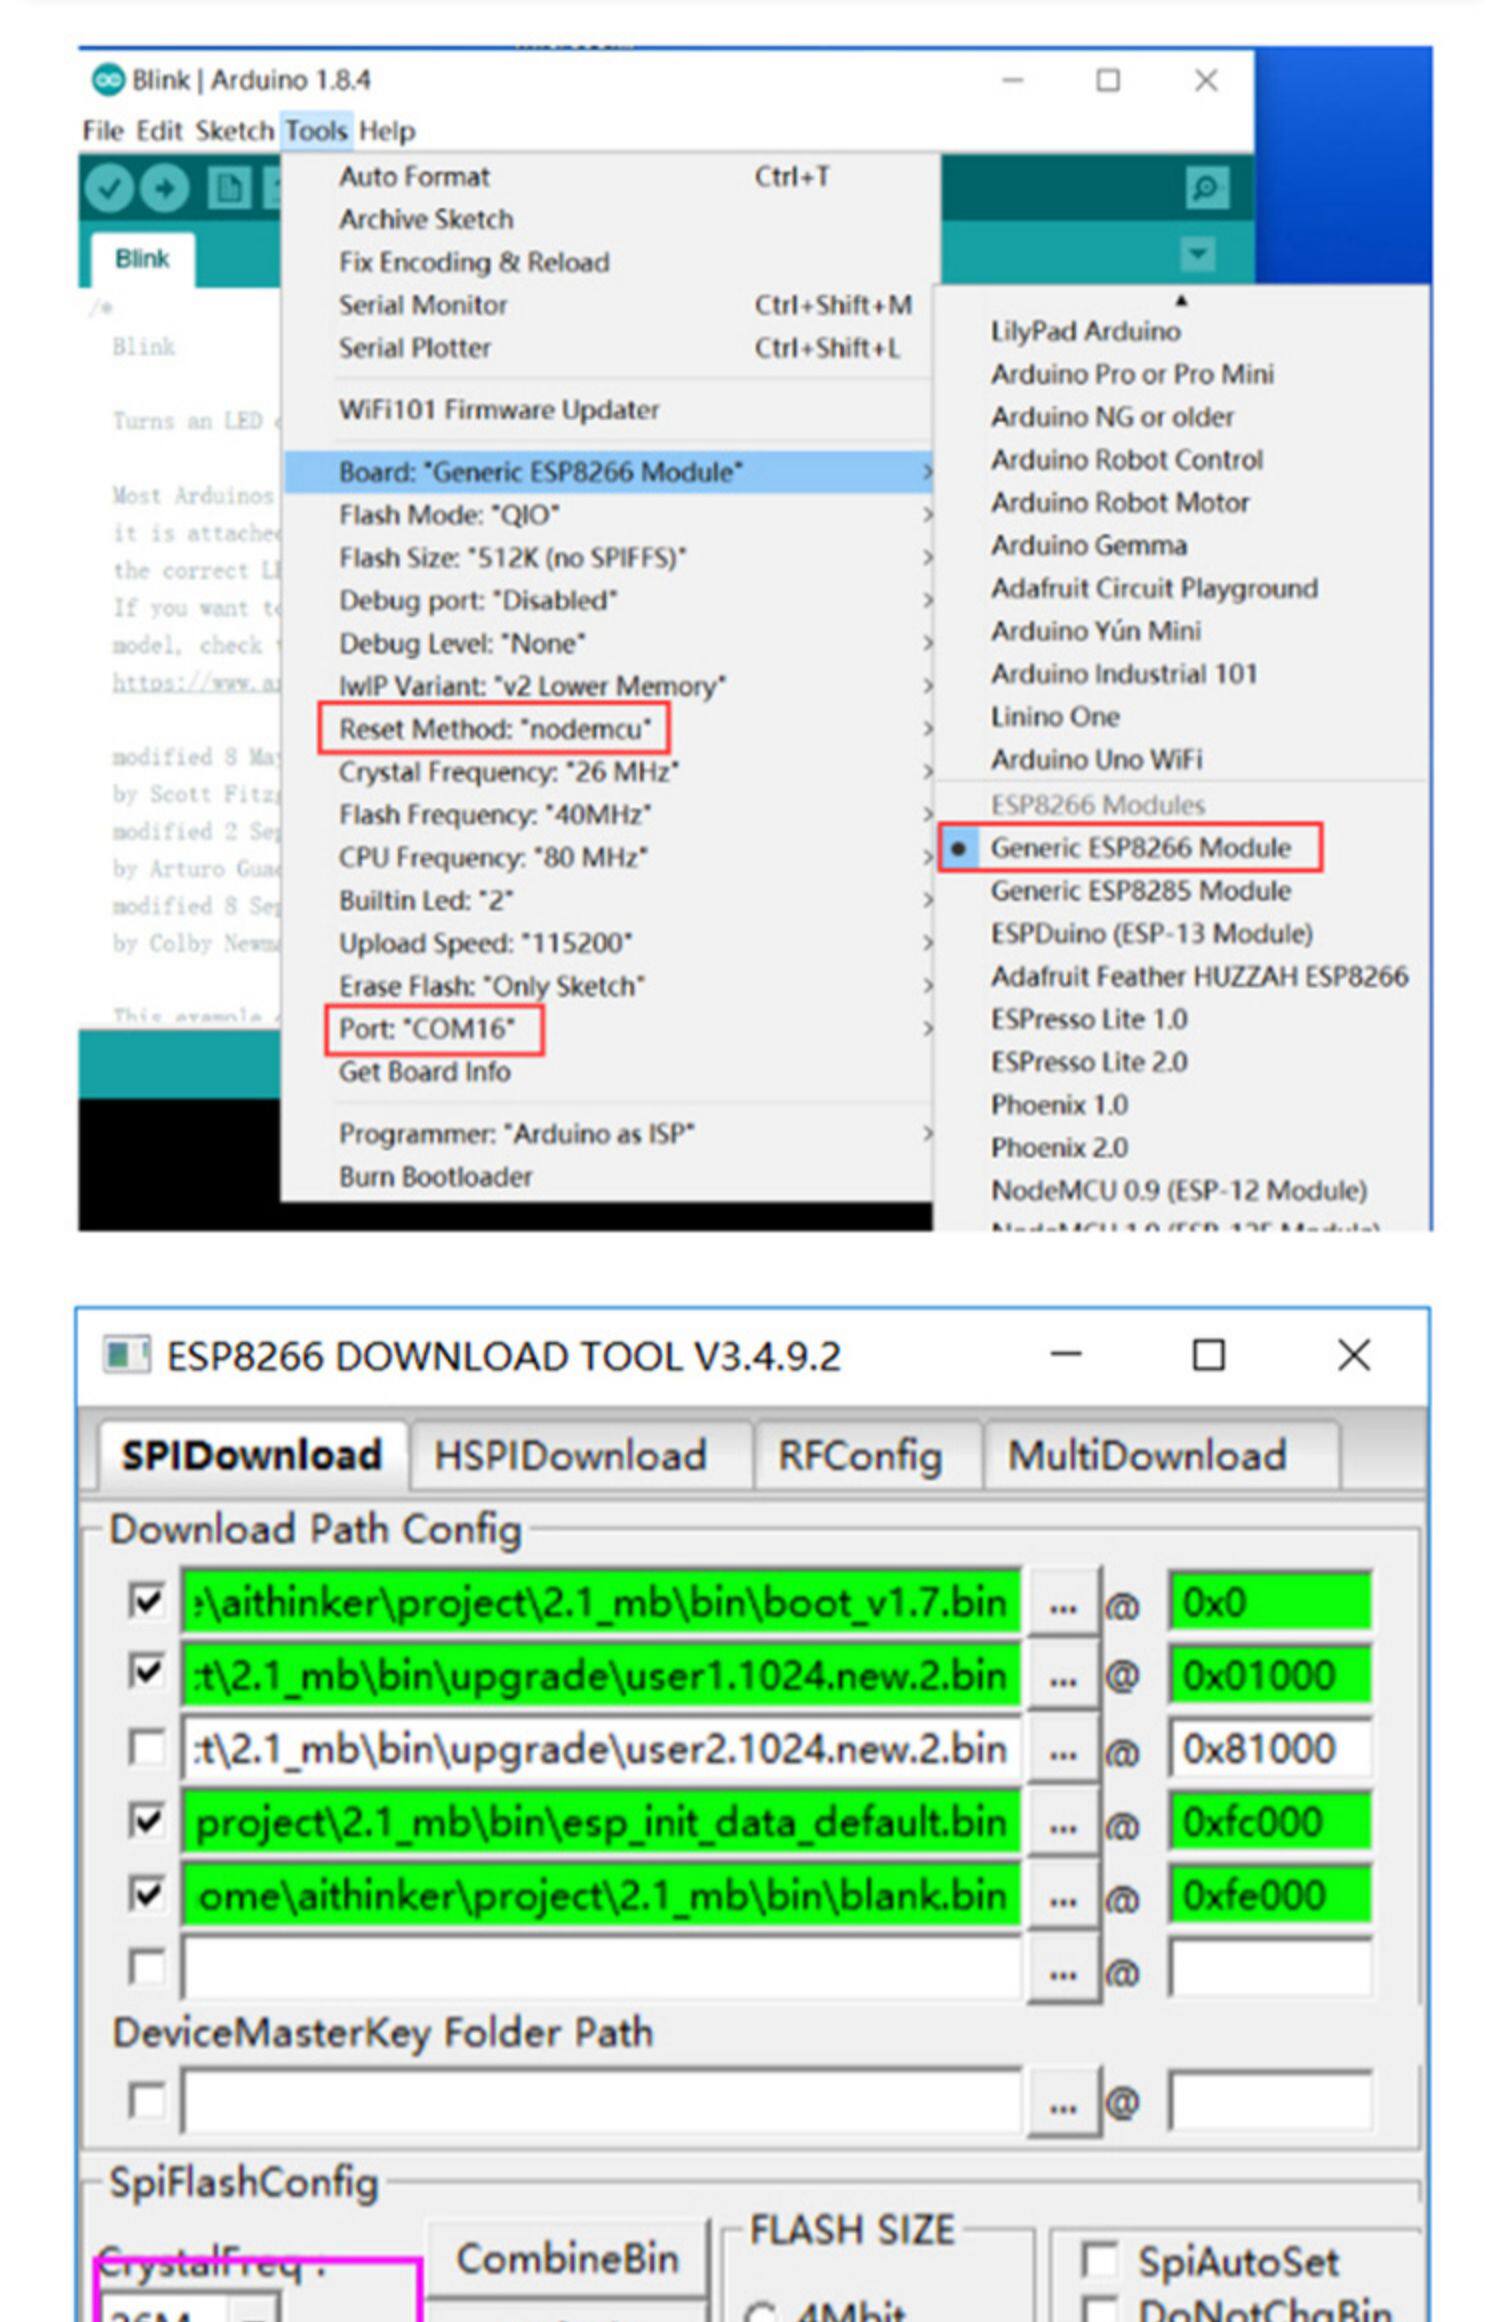Click the CombineBin button
This screenshot has height=2322, width=1500.
coord(567,2258)
